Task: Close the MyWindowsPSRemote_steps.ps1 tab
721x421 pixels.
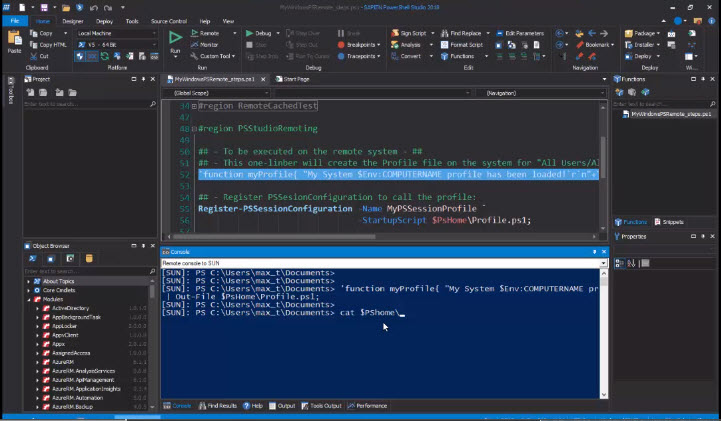Action: pyautogui.click(x=263, y=79)
